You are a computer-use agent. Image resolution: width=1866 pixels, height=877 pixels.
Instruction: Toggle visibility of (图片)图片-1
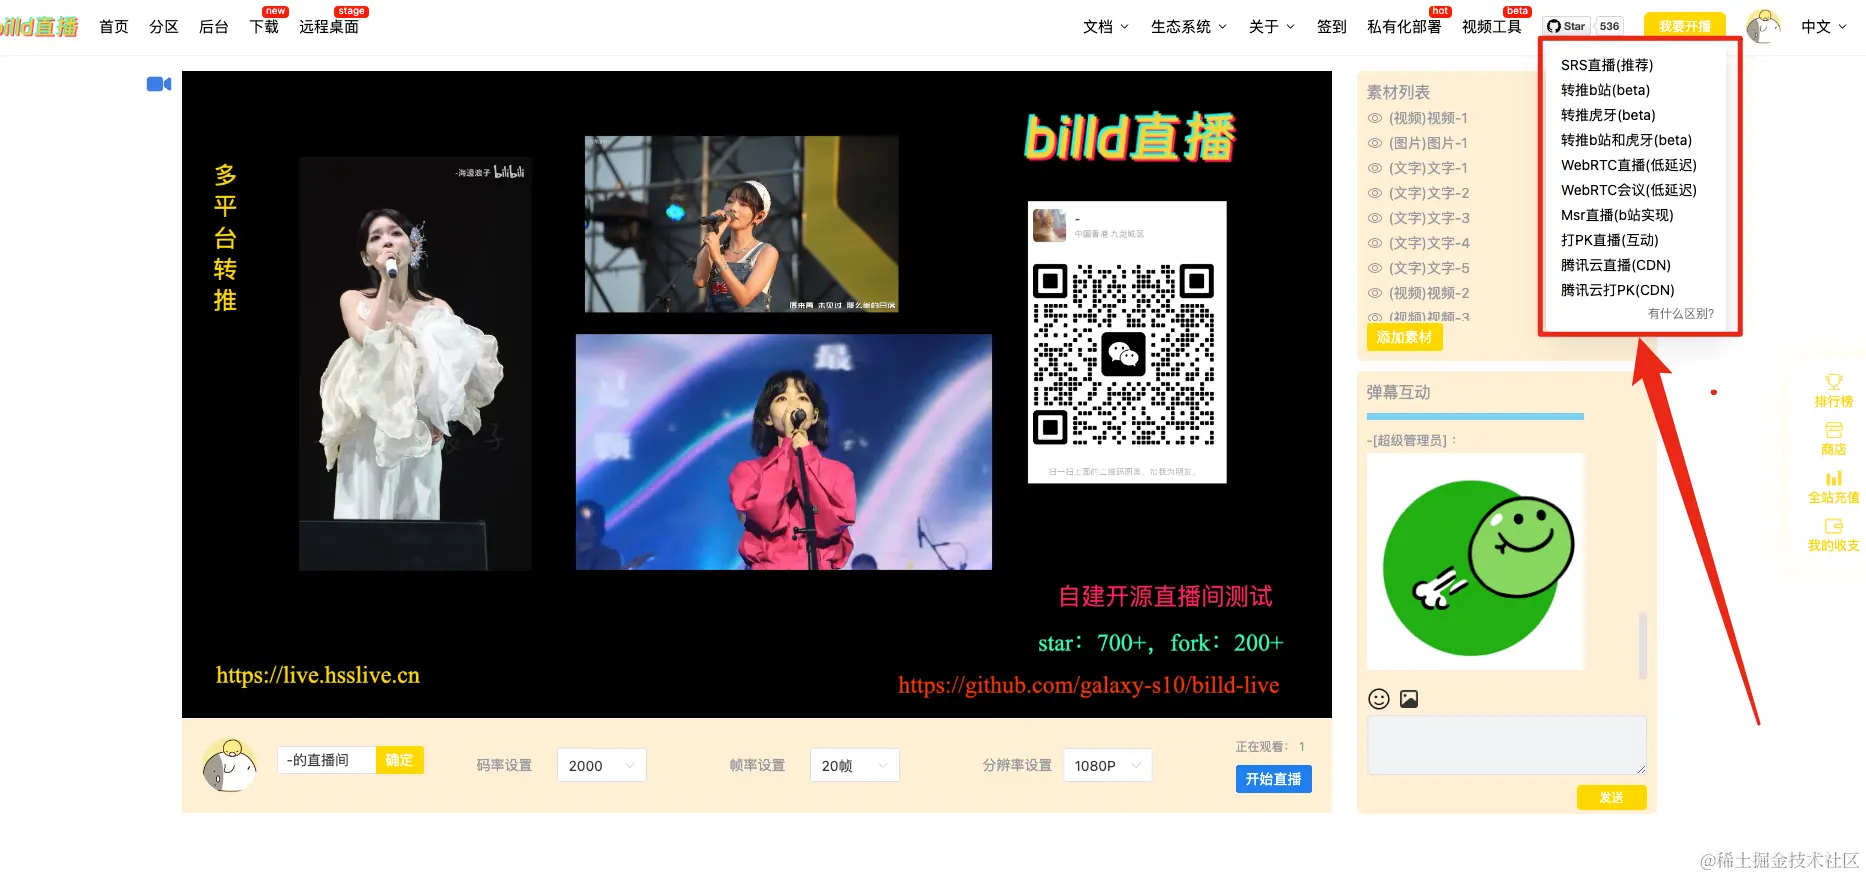click(x=1375, y=143)
